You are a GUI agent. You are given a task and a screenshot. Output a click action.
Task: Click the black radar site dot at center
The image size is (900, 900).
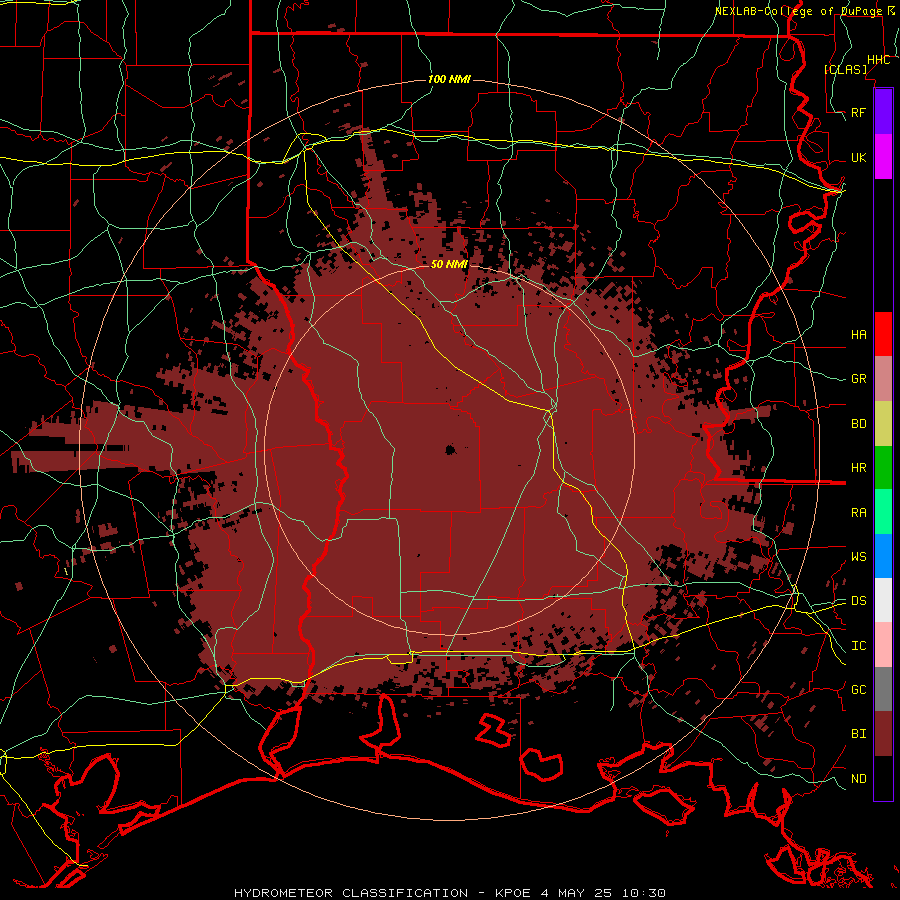[x=451, y=449]
